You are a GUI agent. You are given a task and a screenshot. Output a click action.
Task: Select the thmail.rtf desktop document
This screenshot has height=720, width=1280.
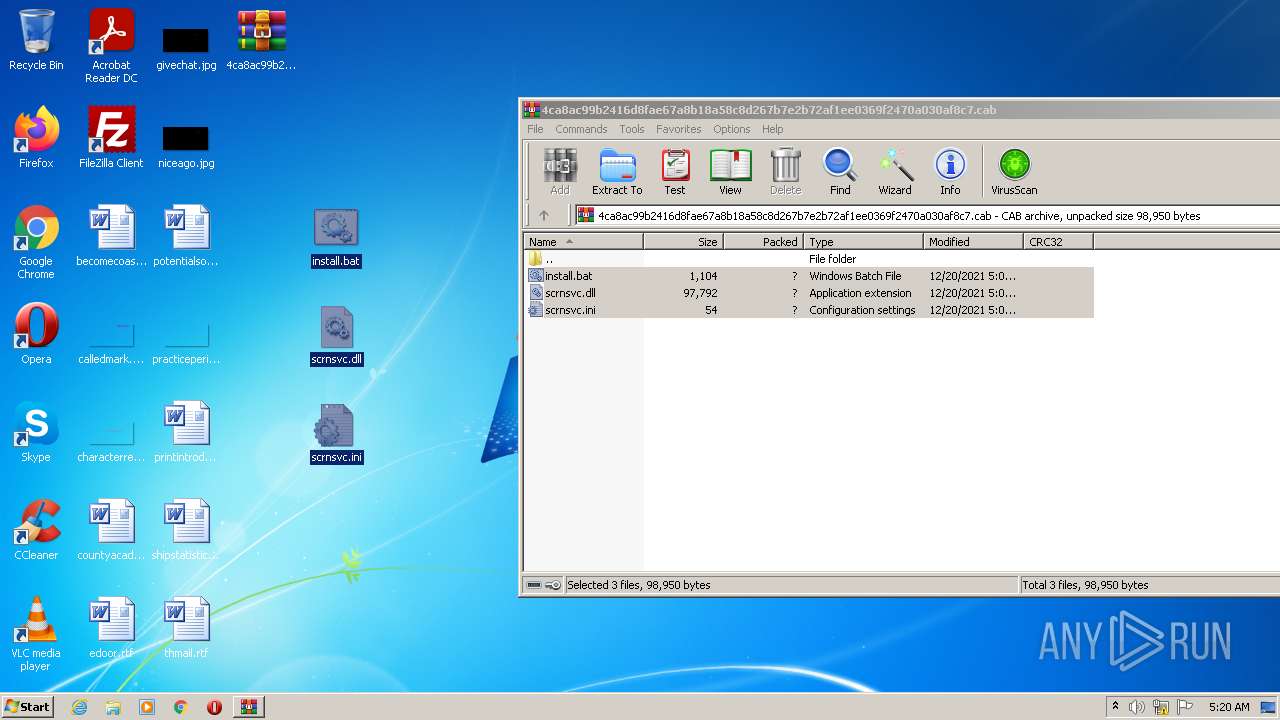pyautogui.click(x=186, y=628)
